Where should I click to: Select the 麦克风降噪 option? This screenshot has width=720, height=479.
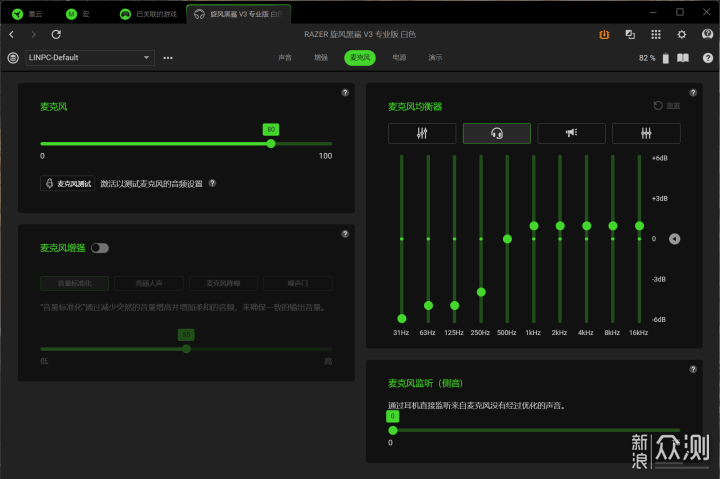pyautogui.click(x=223, y=283)
